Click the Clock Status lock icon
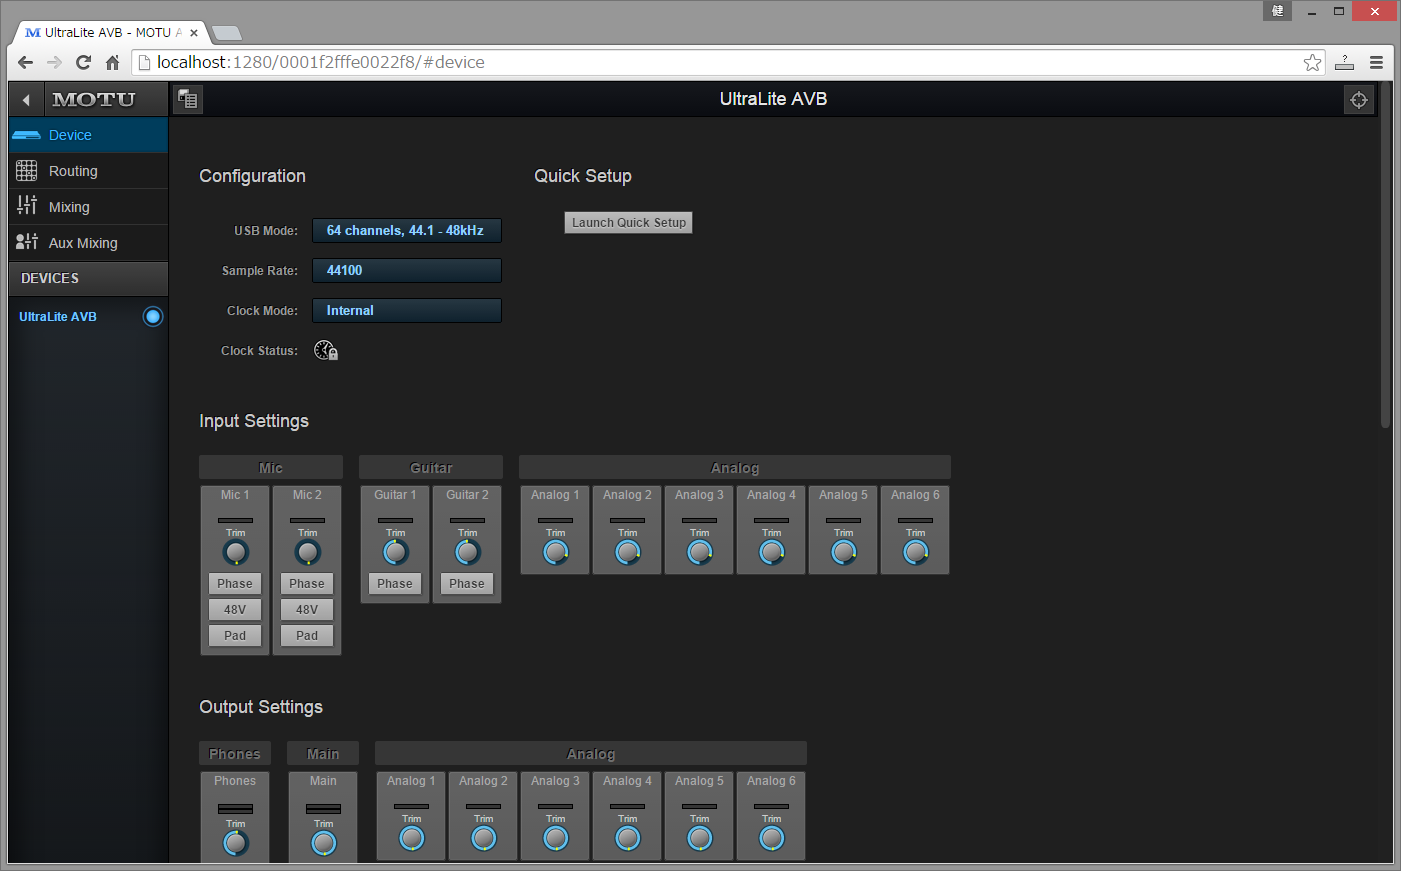 326,350
